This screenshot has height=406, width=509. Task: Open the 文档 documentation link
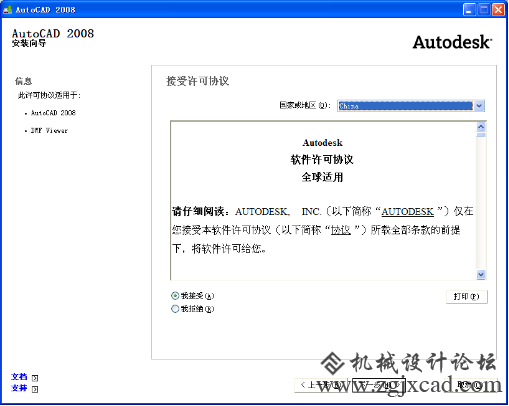coord(19,377)
